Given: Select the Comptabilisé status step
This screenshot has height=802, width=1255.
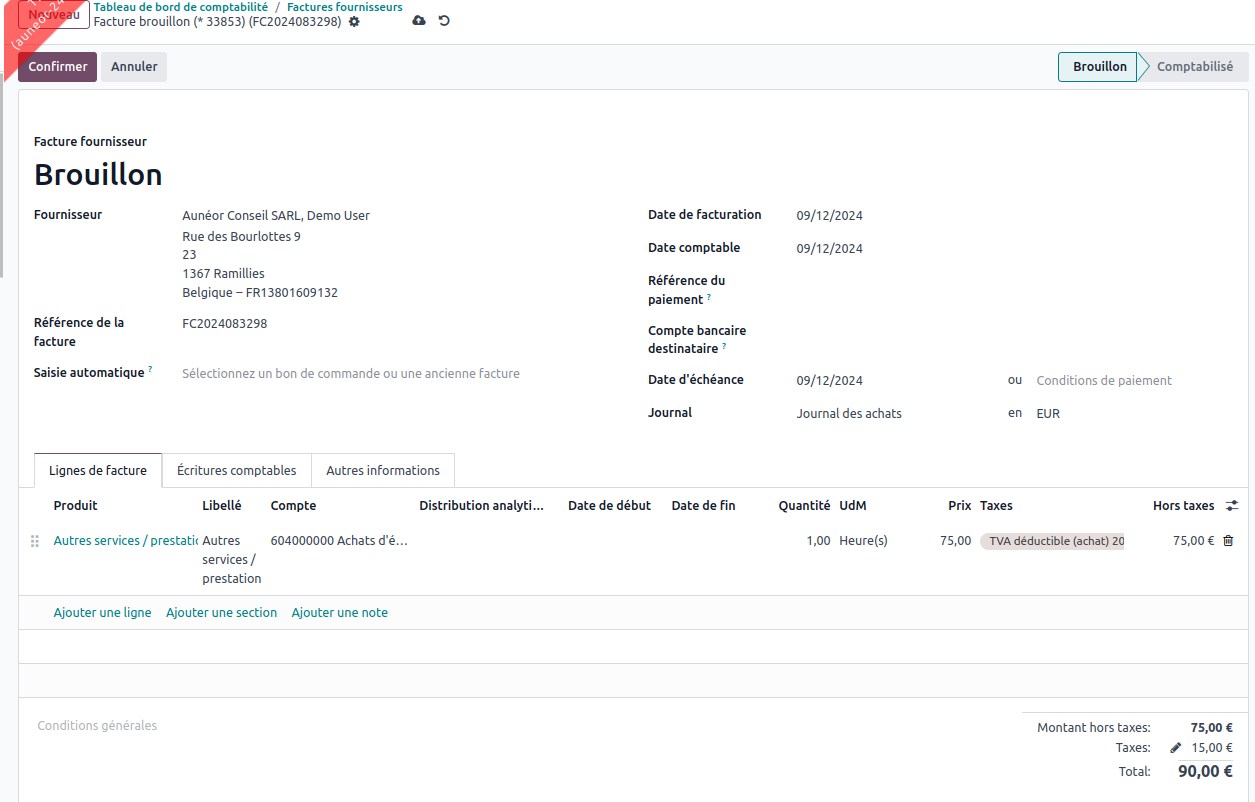Looking at the screenshot, I should pos(1194,67).
